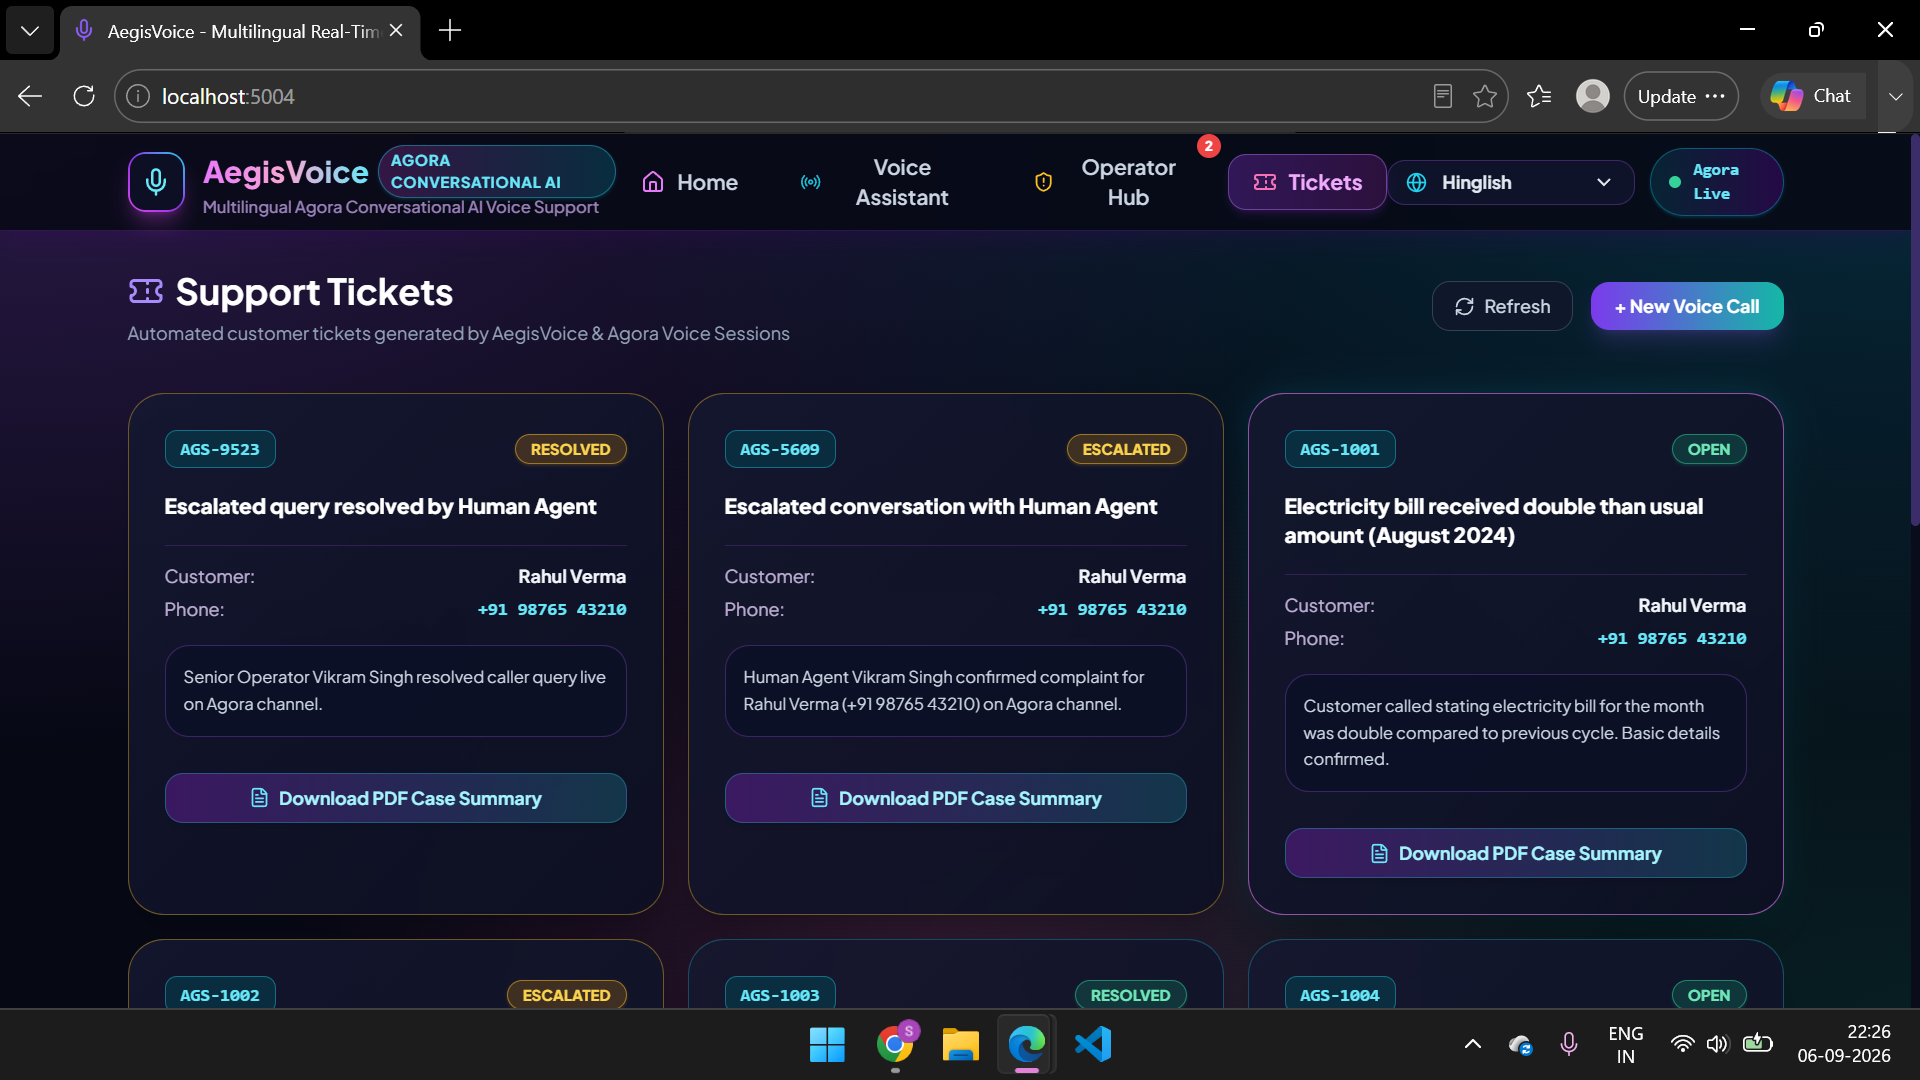Refresh the support tickets list
Screen dimensions: 1920x1080
pos(1502,306)
